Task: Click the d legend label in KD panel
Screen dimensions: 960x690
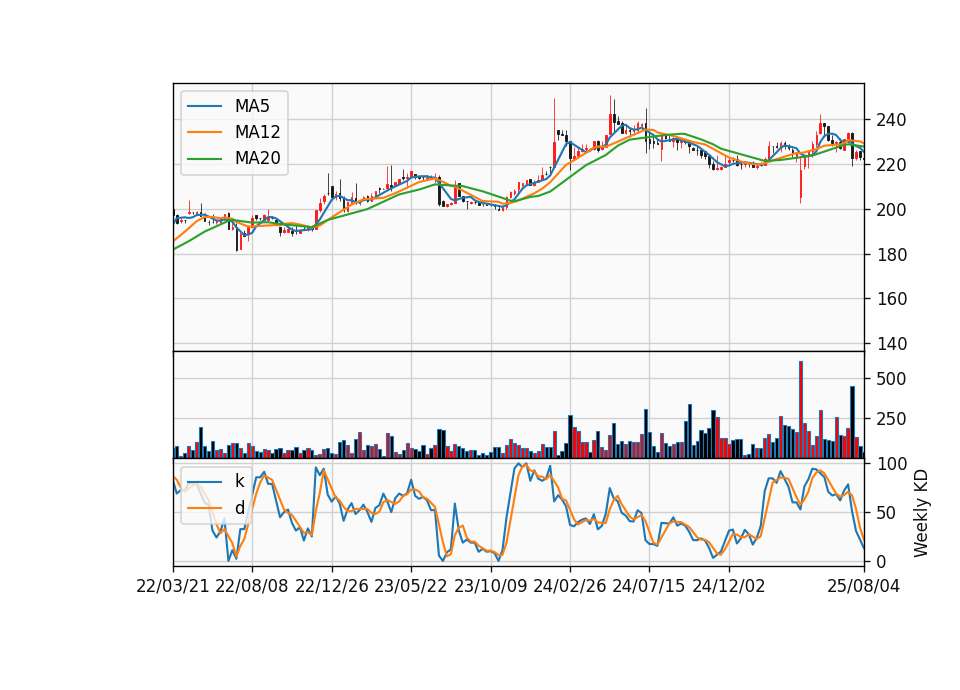Action: pos(239,508)
